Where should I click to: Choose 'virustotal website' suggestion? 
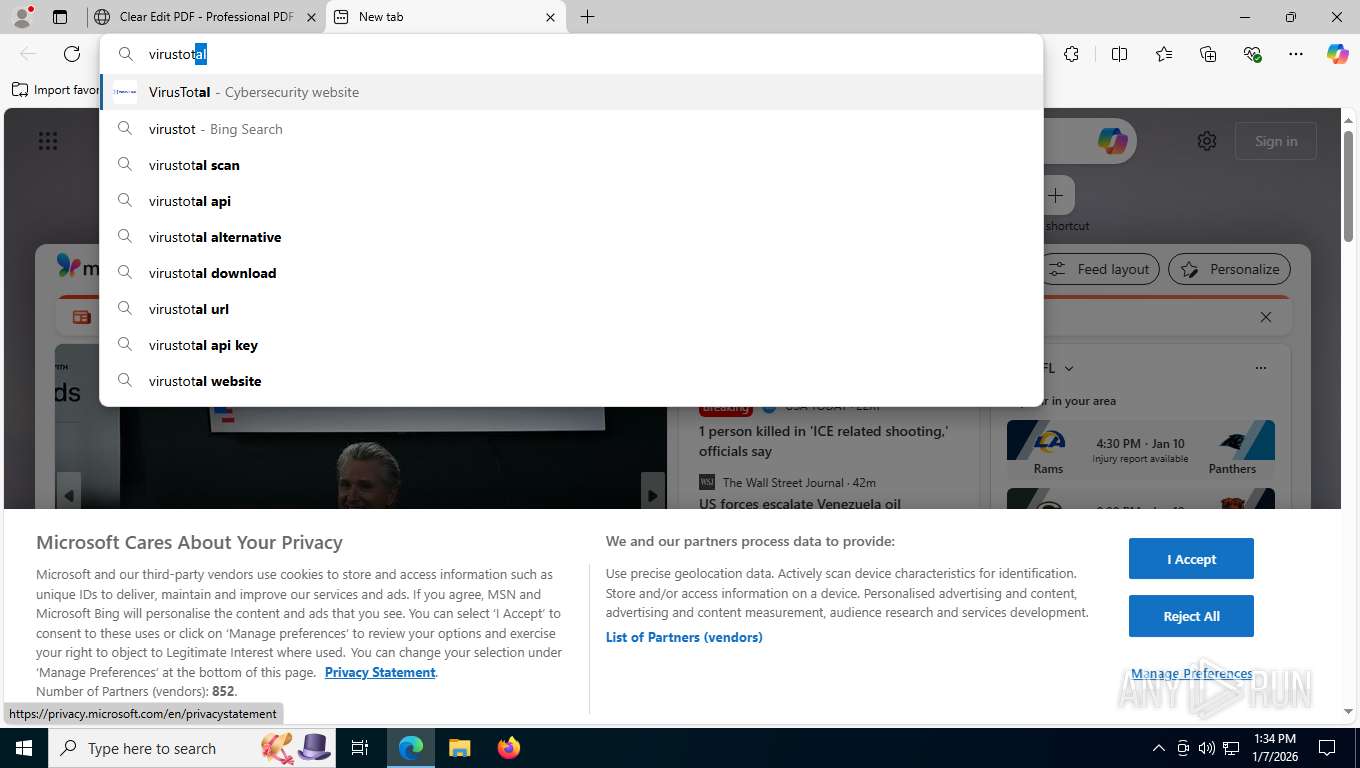click(x=571, y=381)
